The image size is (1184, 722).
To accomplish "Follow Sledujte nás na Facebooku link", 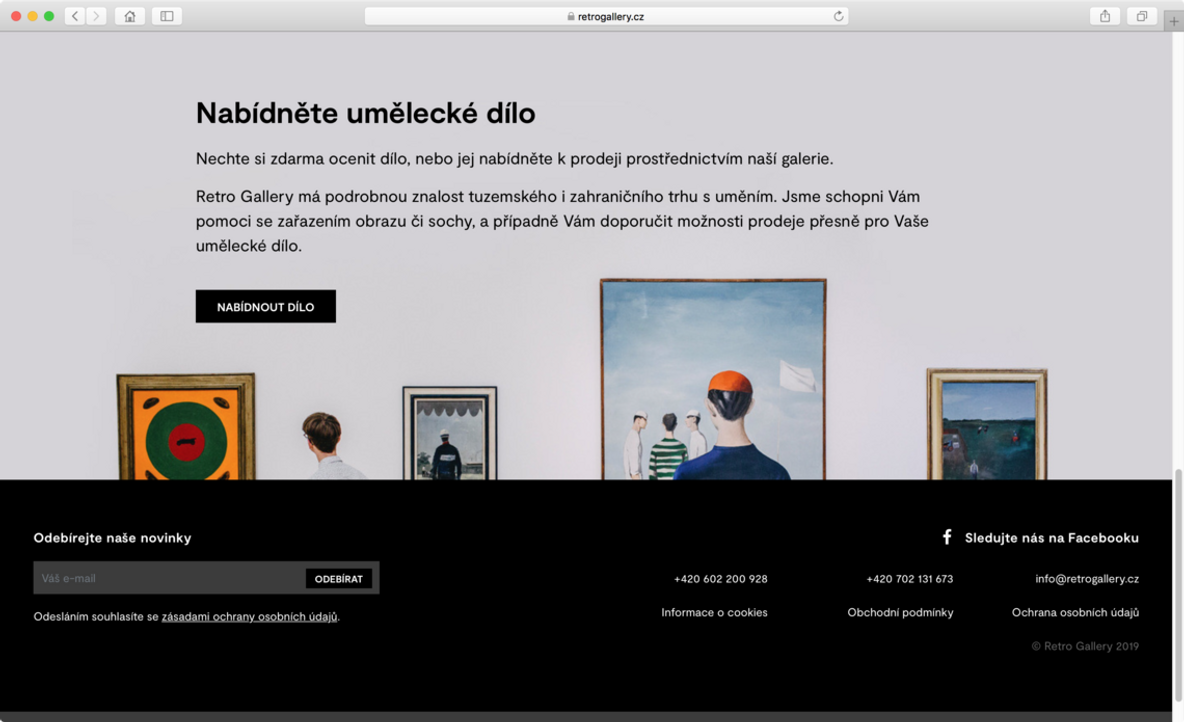I will point(1051,538).
